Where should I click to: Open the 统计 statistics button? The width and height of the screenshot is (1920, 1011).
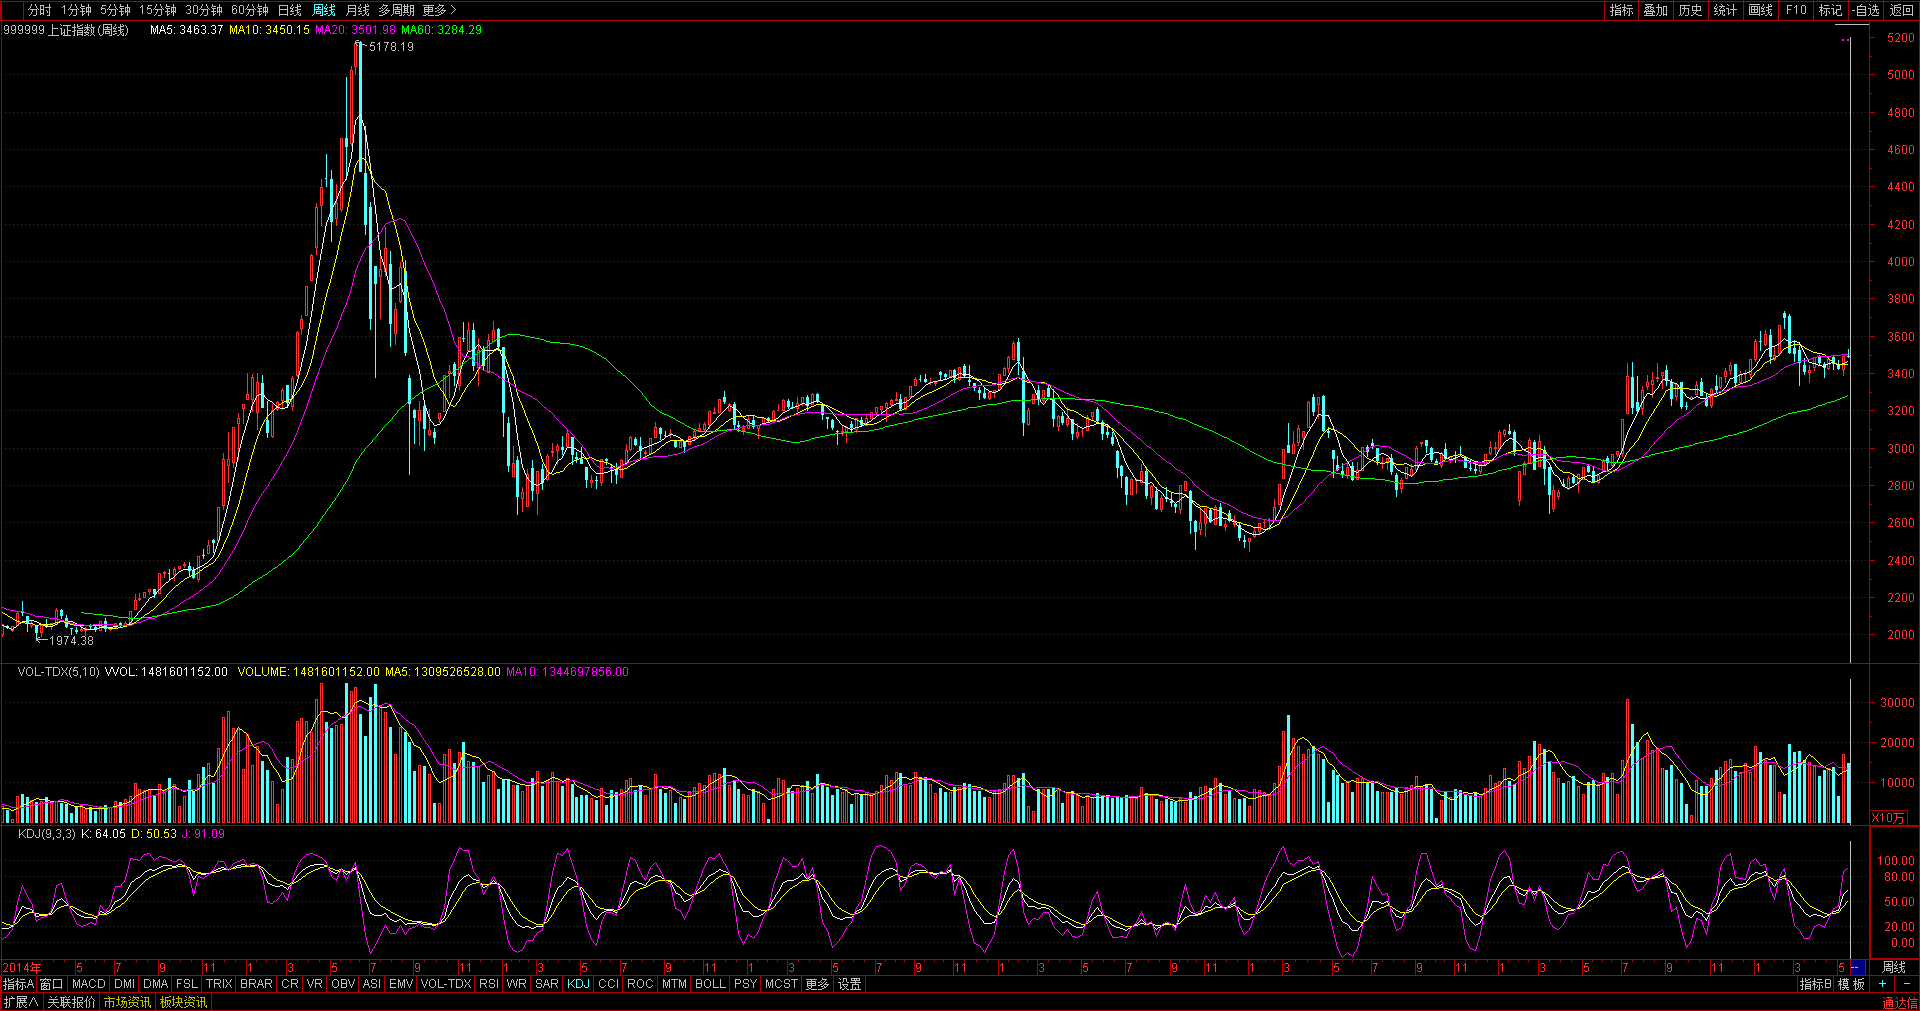1725,10
